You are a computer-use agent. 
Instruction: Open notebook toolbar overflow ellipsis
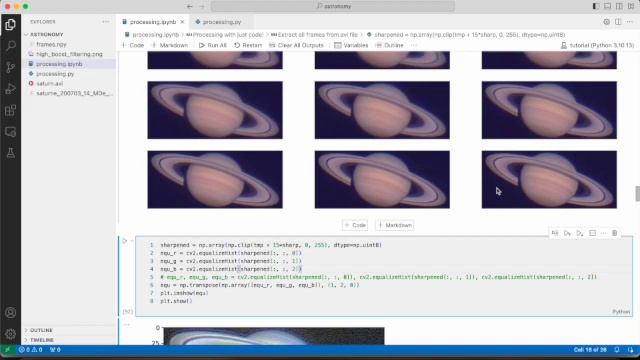[x=414, y=45]
